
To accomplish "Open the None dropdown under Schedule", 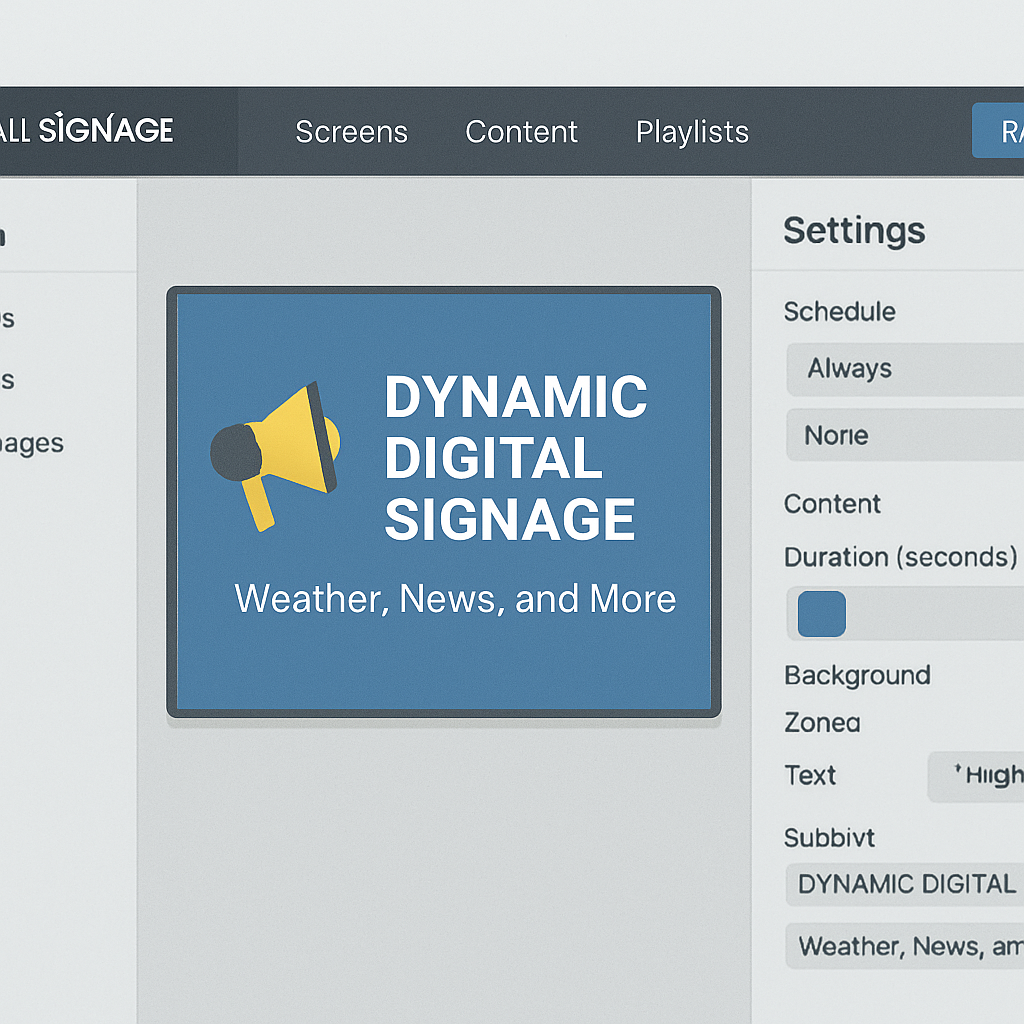I will coord(905,435).
